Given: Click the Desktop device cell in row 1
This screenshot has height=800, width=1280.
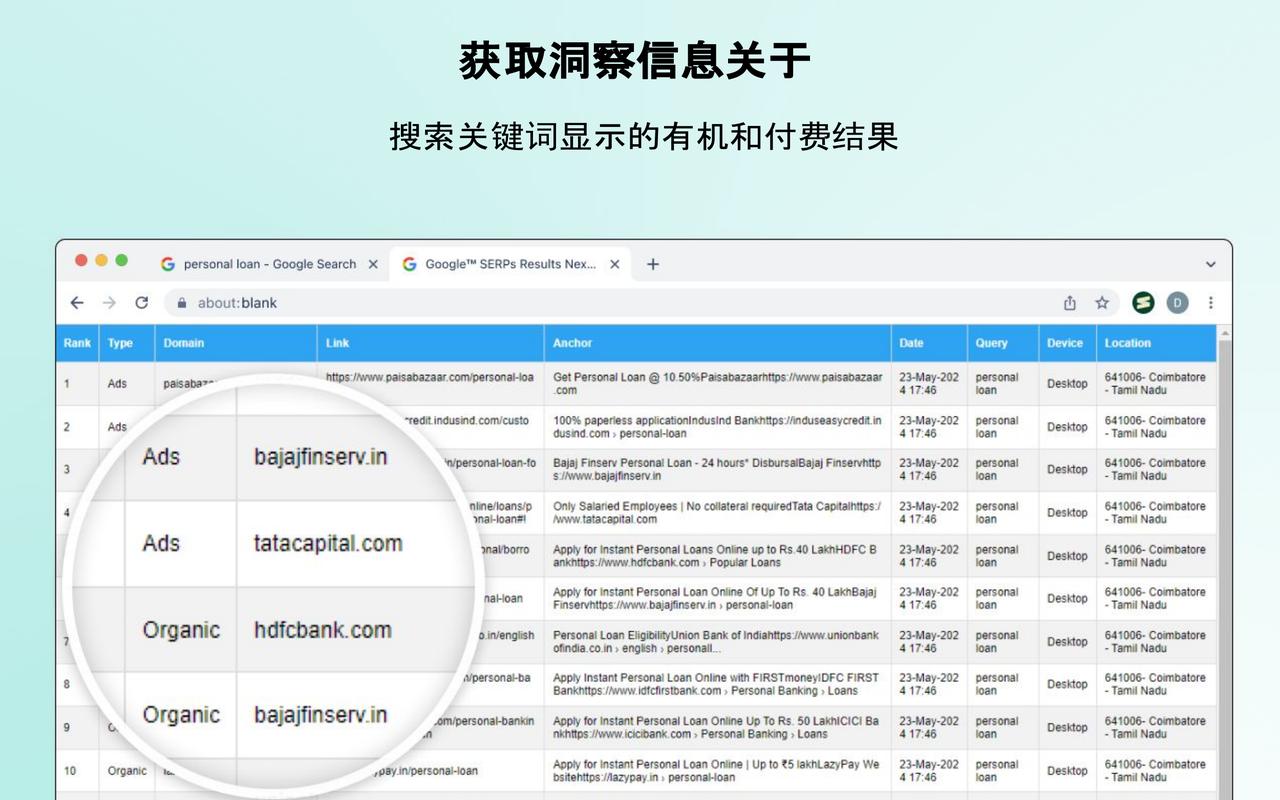Looking at the screenshot, I should [1067, 383].
